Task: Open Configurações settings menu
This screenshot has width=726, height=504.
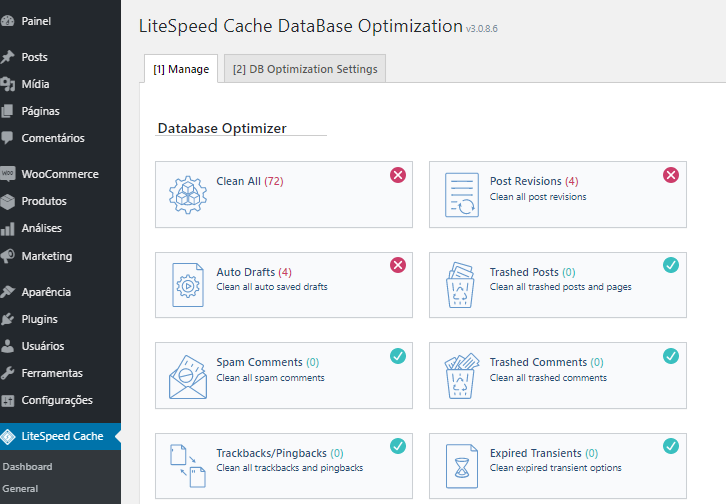Action: (57, 400)
